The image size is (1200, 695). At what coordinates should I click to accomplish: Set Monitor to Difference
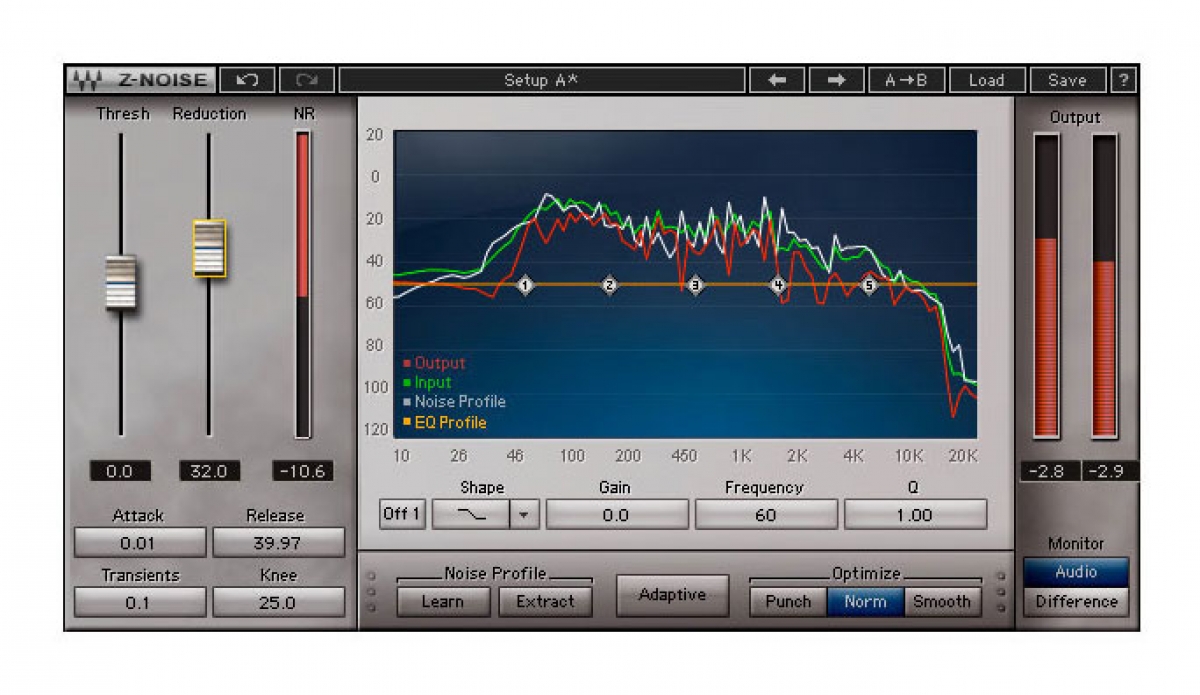tap(1076, 601)
